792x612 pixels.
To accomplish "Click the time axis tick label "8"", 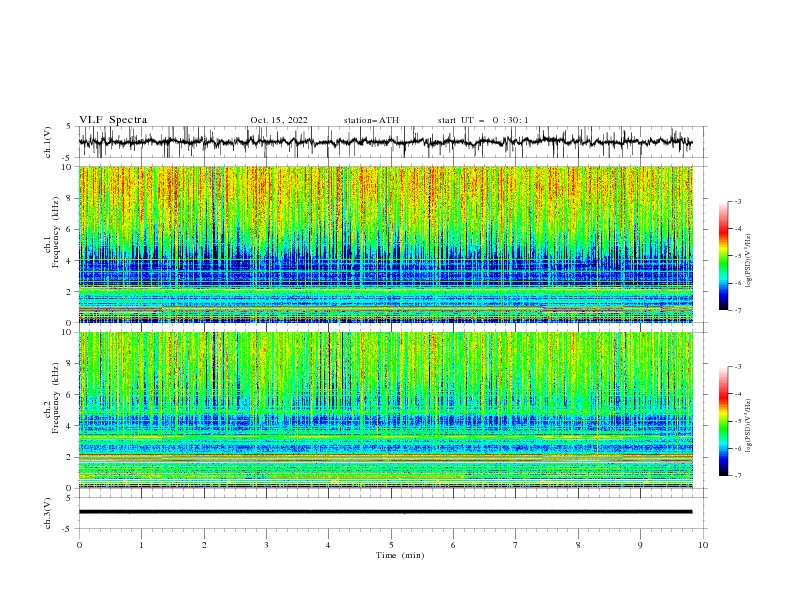I will (x=578, y=545).
